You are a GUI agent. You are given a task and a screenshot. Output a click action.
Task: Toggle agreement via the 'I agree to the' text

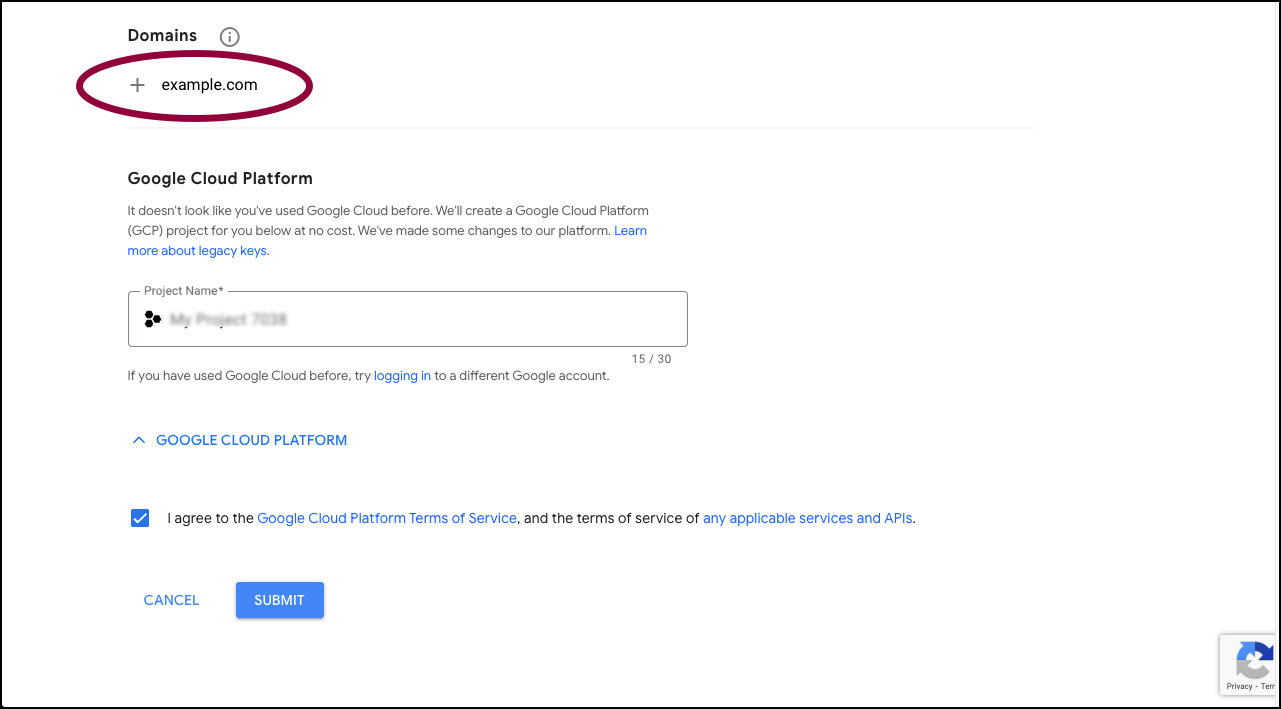click(x=211, y=518)
